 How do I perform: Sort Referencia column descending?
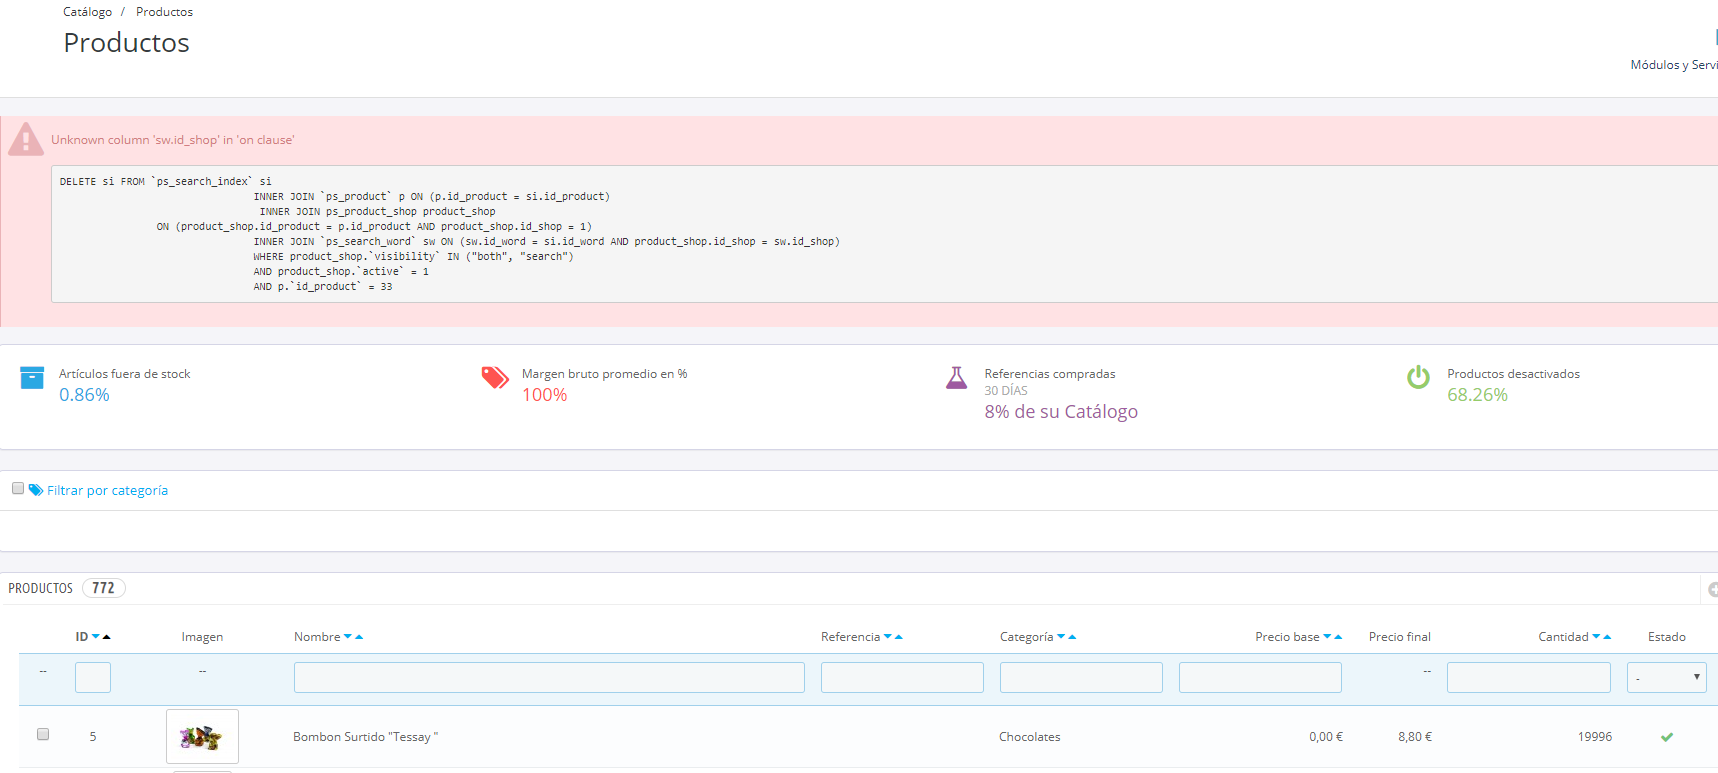tap(888, 637)
